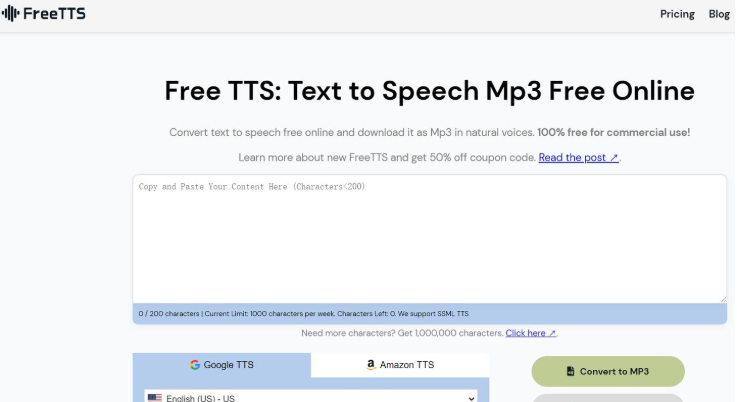Click the gray button below Convert to MP3
Viewport: 737px width, 402px height.
tap(607, 397)
